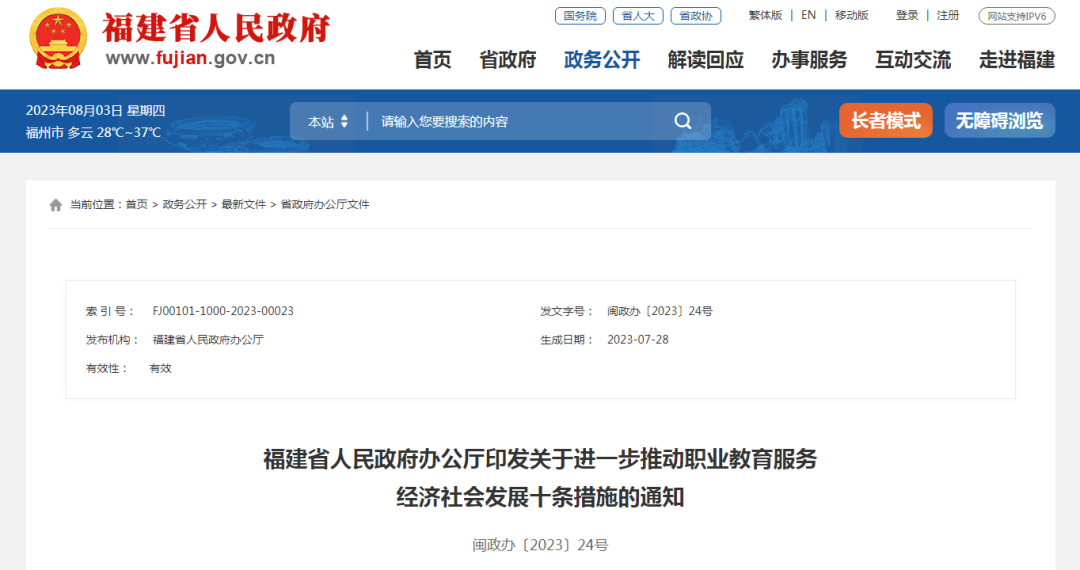Click the home icon in breadcrumb
This screenshot has height=570, width=1080.
tap(56, 204)
